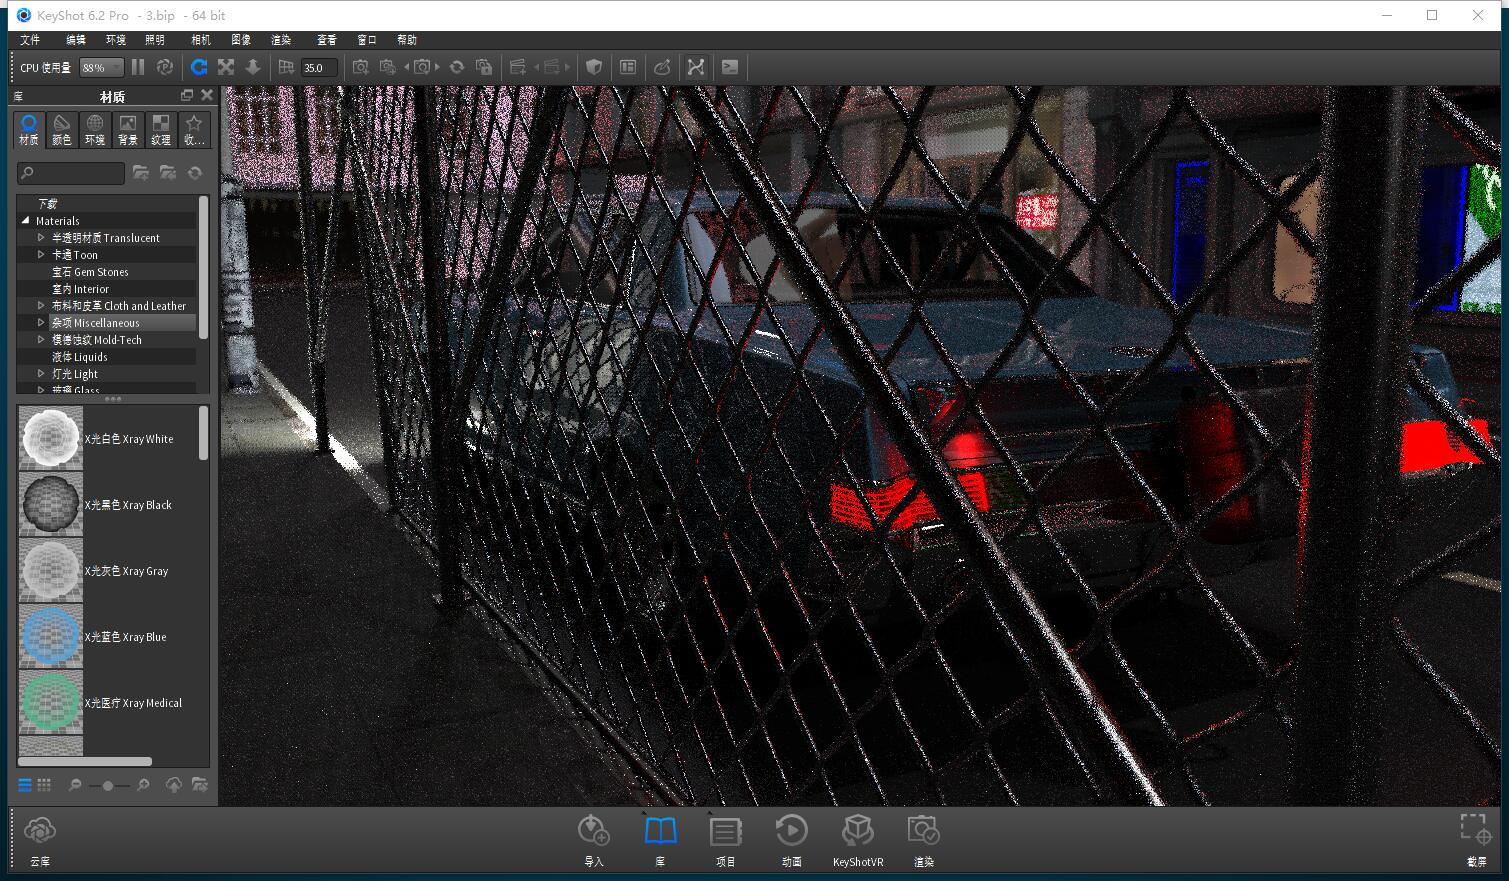Open the 纹理 (Textures) library tab

(160, 128)
